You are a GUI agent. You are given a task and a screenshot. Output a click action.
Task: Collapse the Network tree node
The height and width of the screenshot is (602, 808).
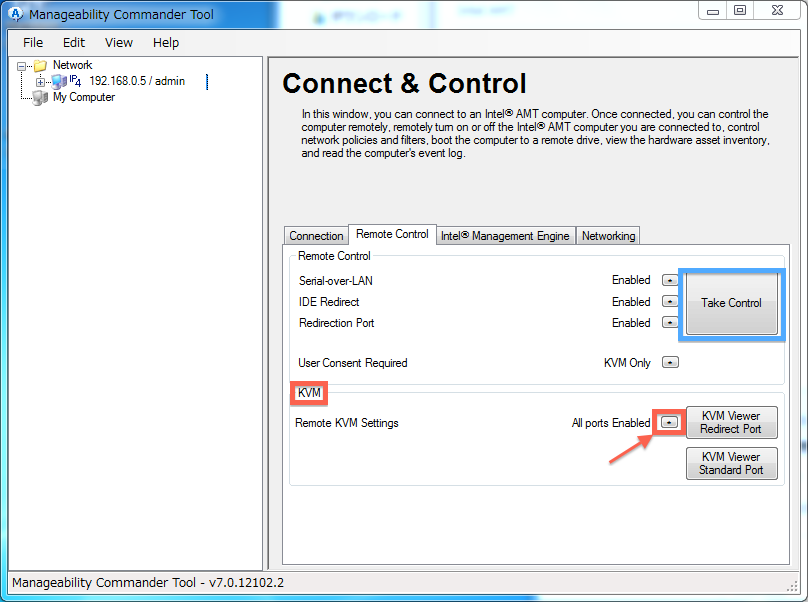point(21,66)
